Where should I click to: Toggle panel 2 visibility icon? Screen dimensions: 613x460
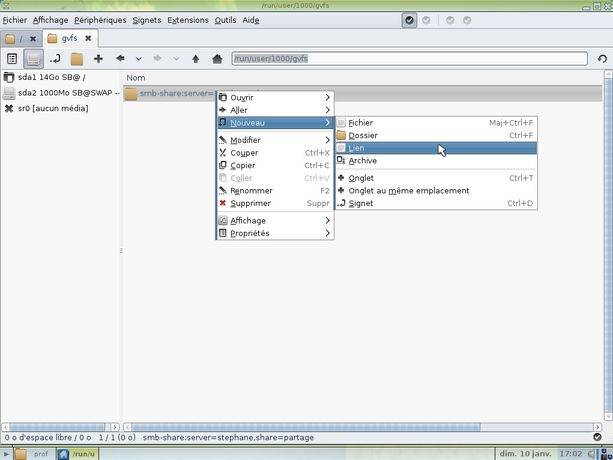[426, 20]
